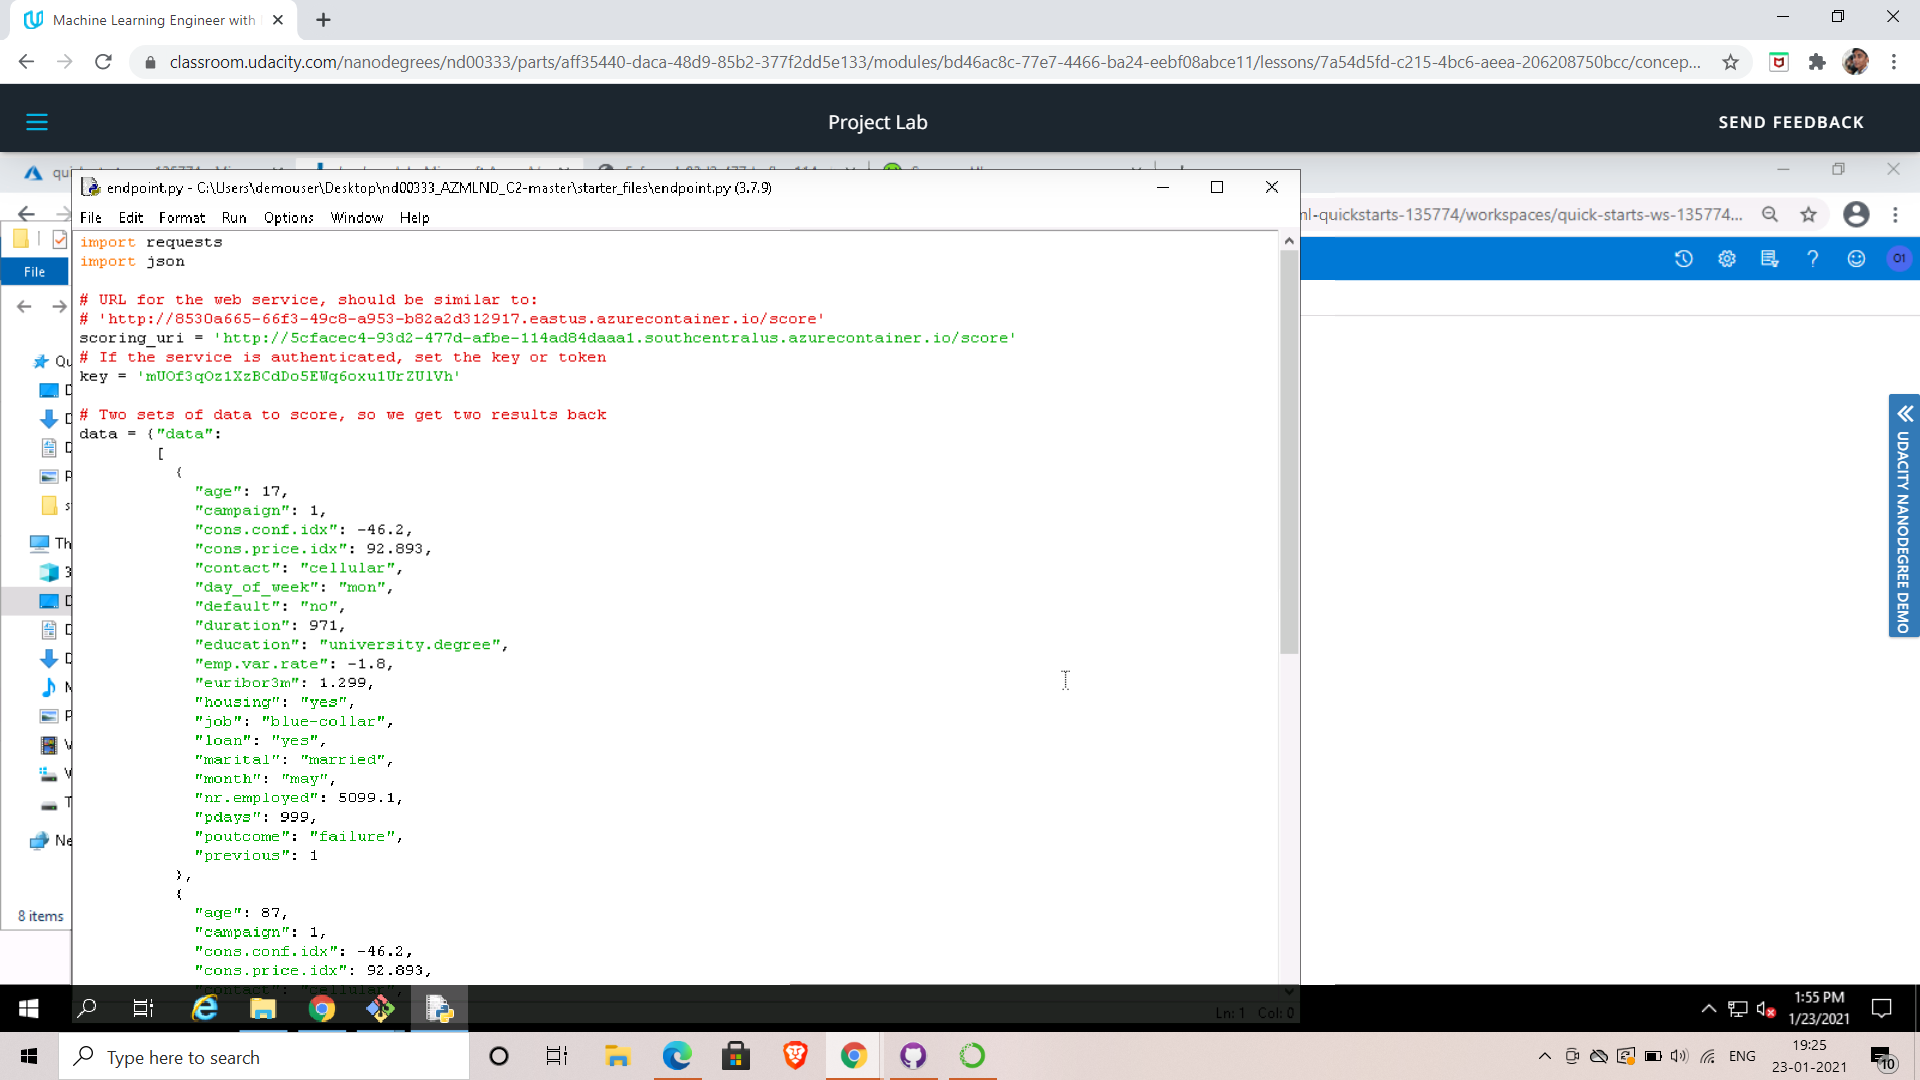
Task: Show hidden icons in system tray
Action: (1544, 1056)
